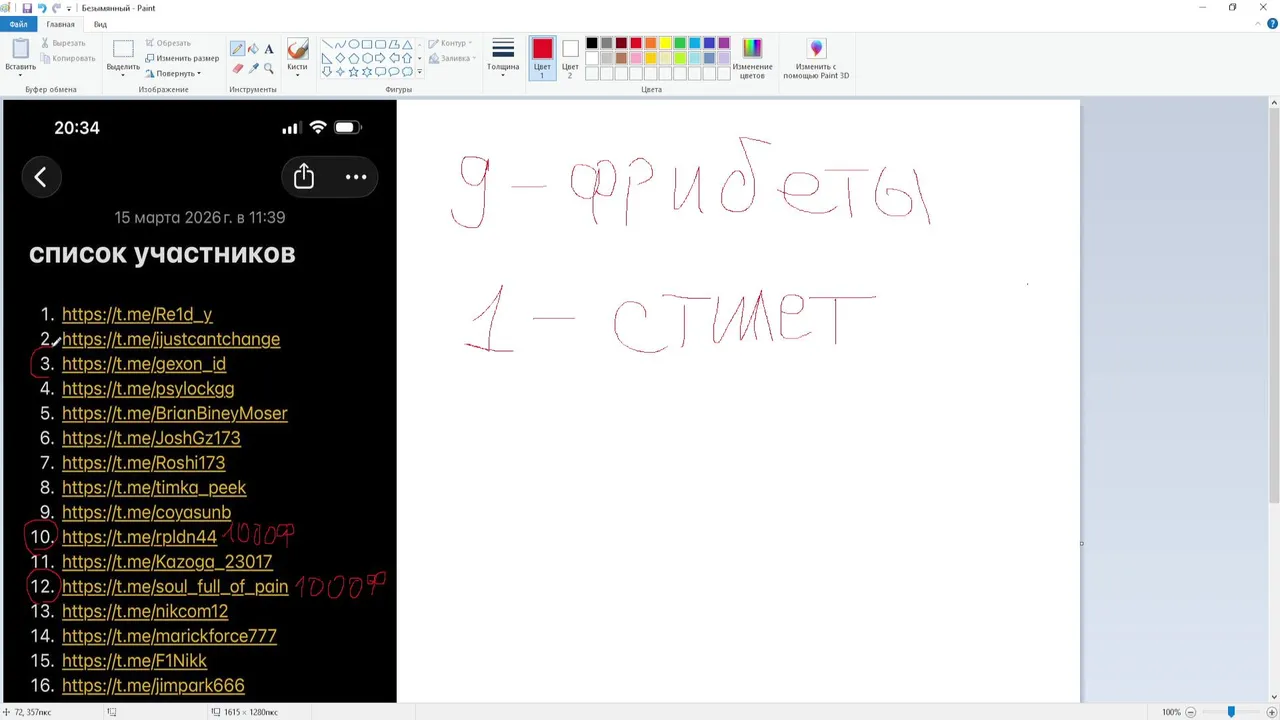Image resolution: width=1280 pixels, height=720 pixels.
Task: Choose the Five-point star shape
Action: click(354, 72)
